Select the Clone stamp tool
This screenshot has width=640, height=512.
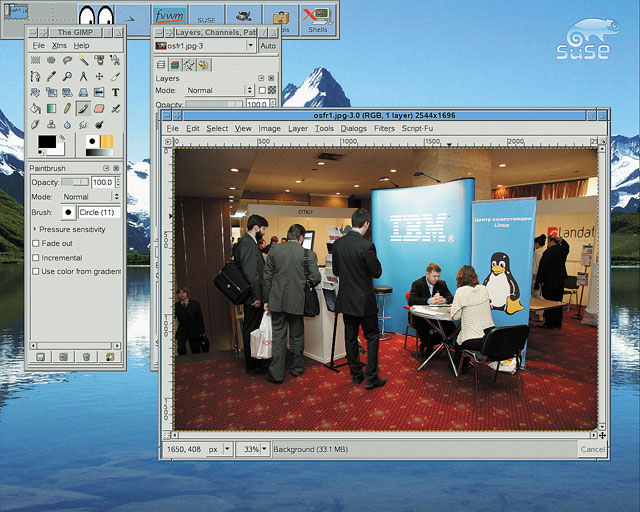click(x=51, y=125)
